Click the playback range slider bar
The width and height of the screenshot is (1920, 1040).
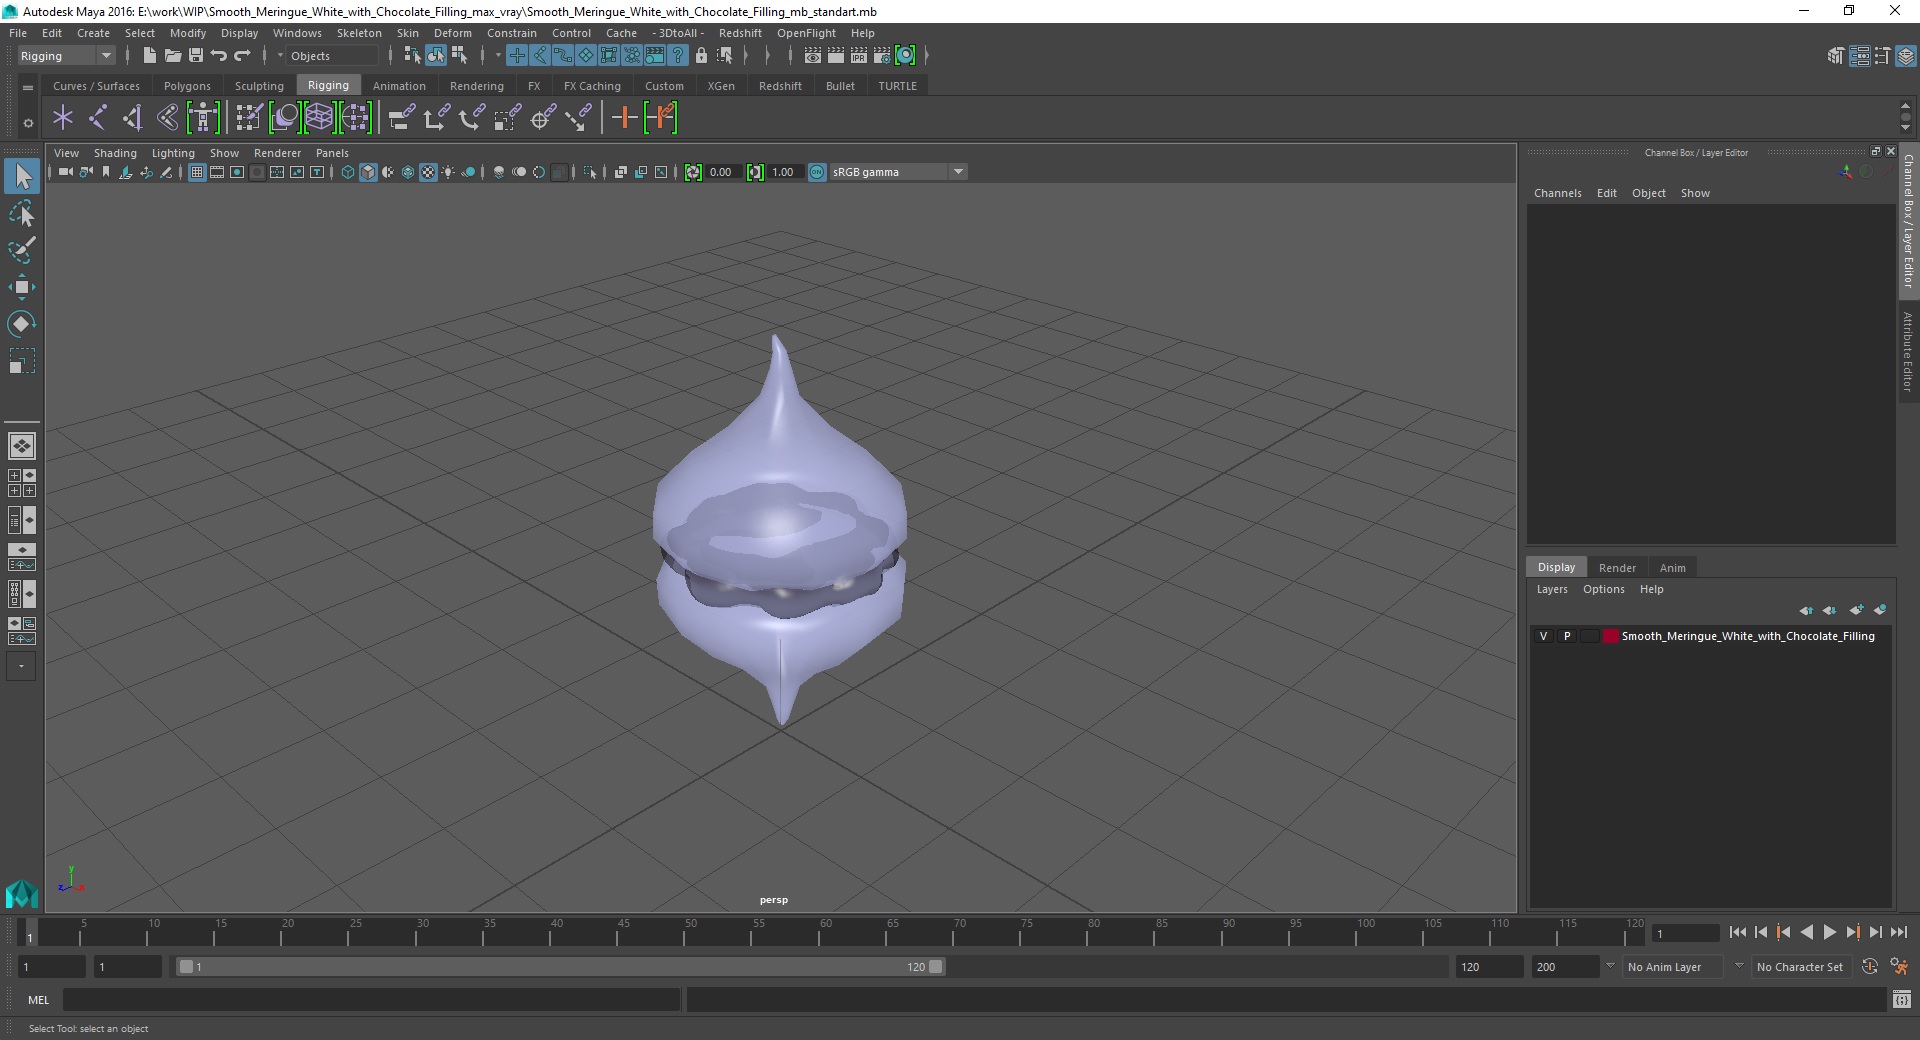pyautogui.click(x=560, y=967)
